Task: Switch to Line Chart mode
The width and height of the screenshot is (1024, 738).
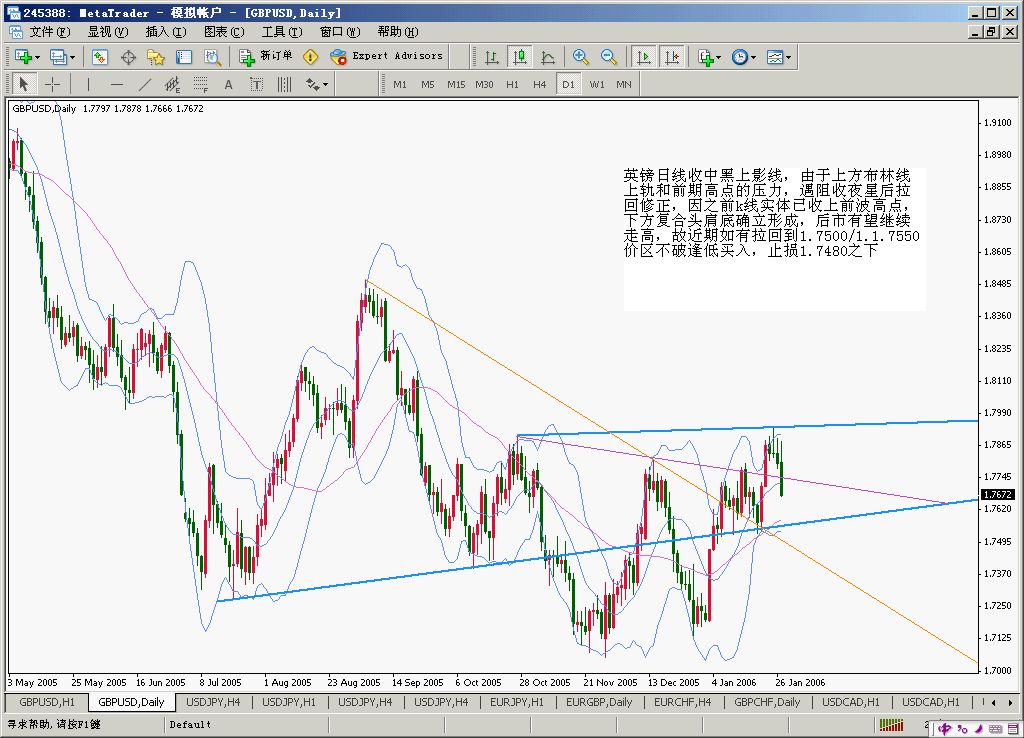Action: 548,57
